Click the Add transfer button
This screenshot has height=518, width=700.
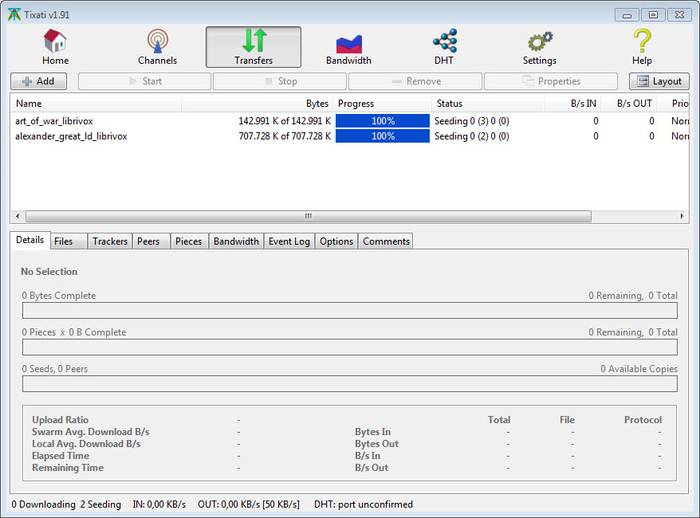pyautogui.click(x=38, y=81)
